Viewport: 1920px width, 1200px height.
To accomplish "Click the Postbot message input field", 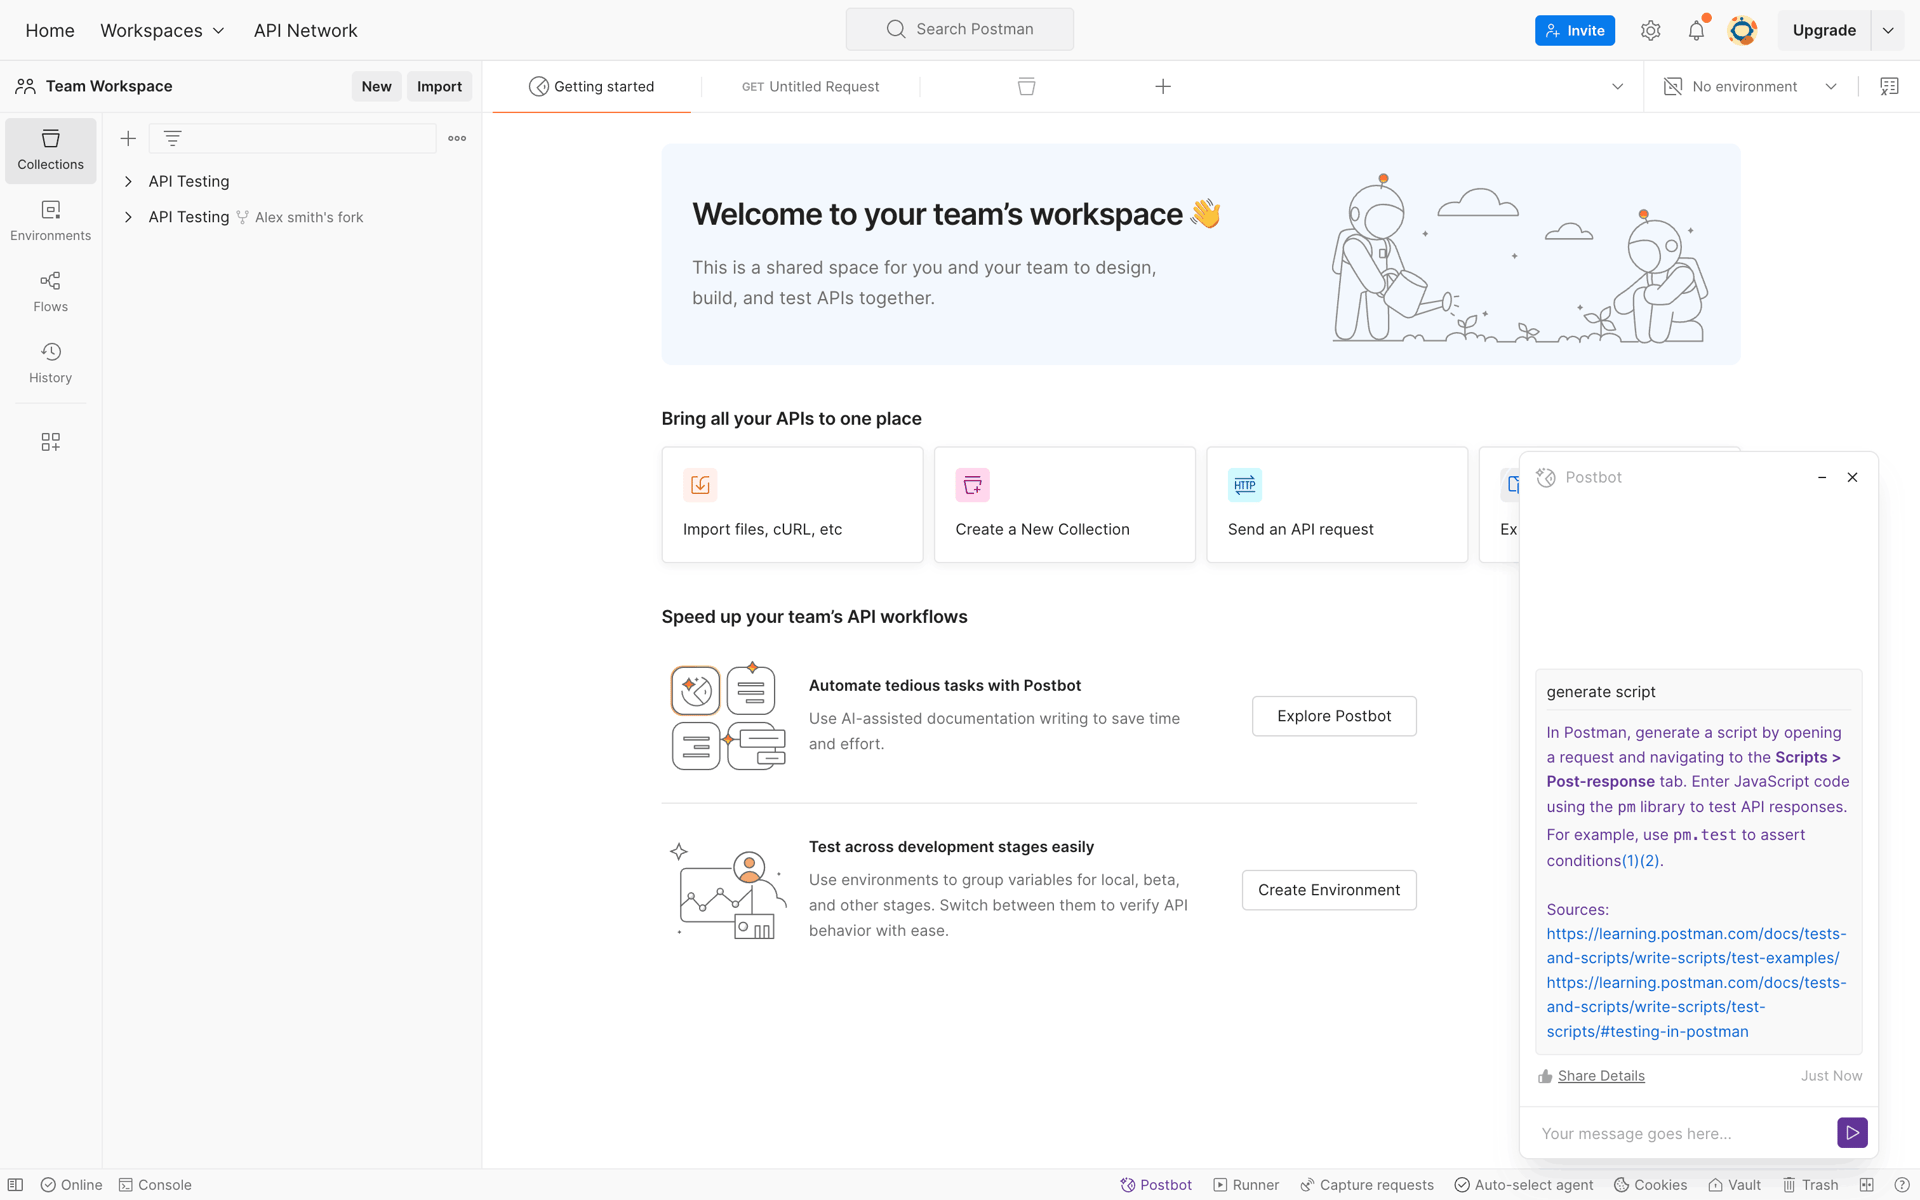I will click(1680, 1133).
